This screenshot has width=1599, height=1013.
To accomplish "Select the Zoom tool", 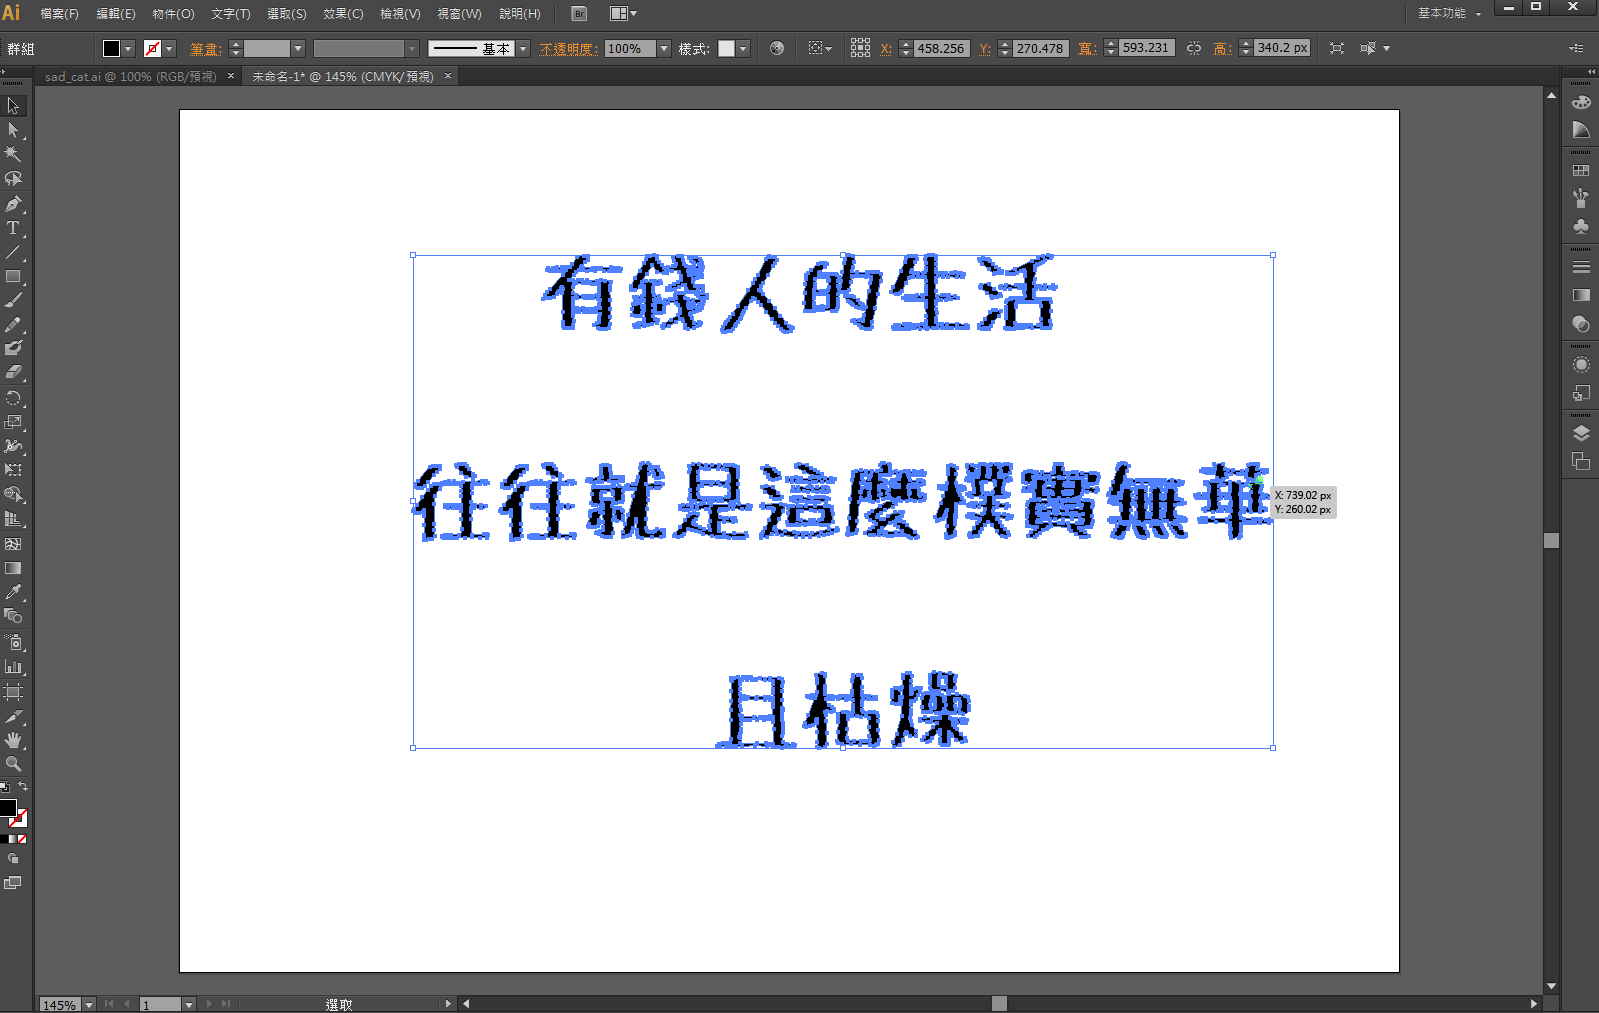I will tap(13, 764).
